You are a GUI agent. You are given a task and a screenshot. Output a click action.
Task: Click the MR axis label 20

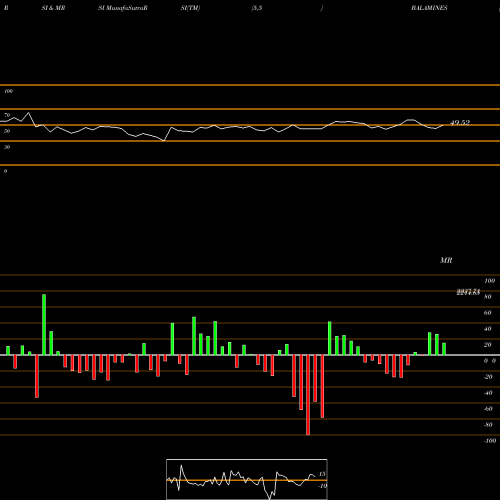point(488,345)
